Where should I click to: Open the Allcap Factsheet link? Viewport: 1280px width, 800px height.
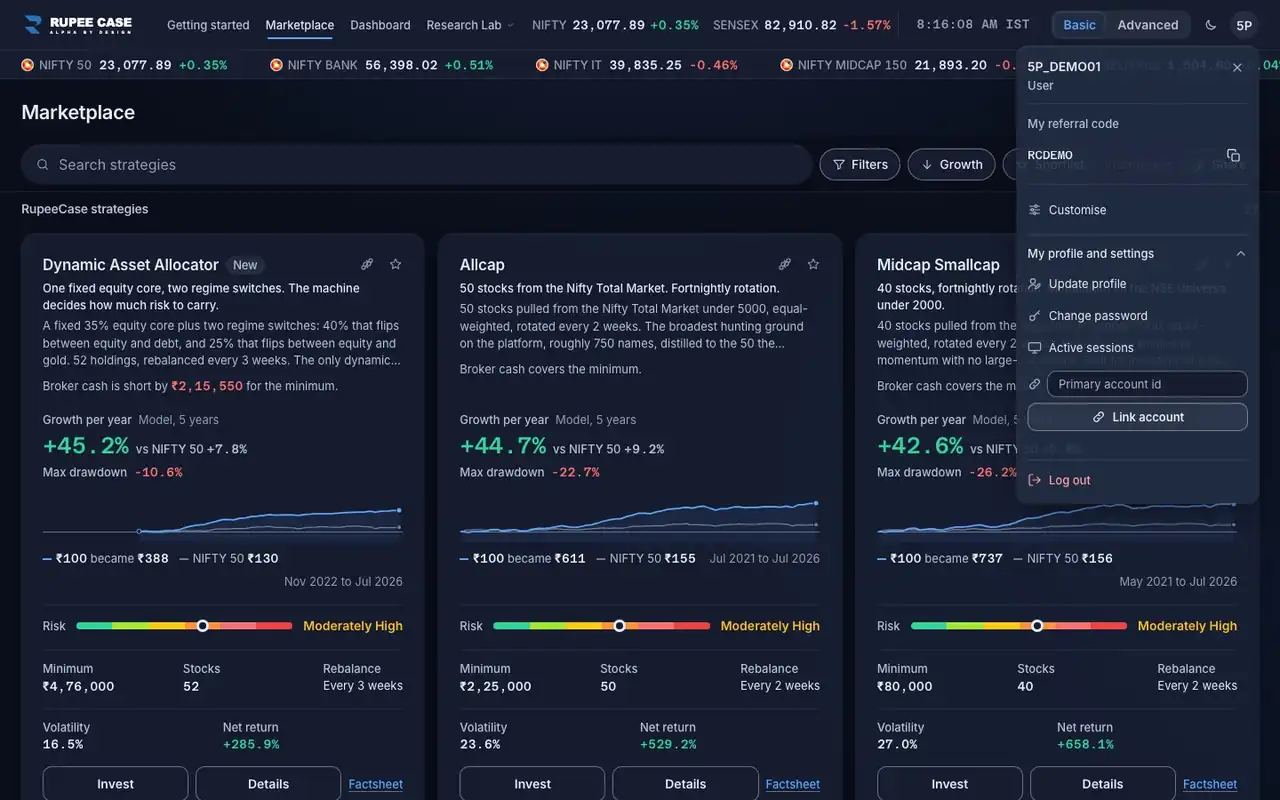click(x=793, y=784)
